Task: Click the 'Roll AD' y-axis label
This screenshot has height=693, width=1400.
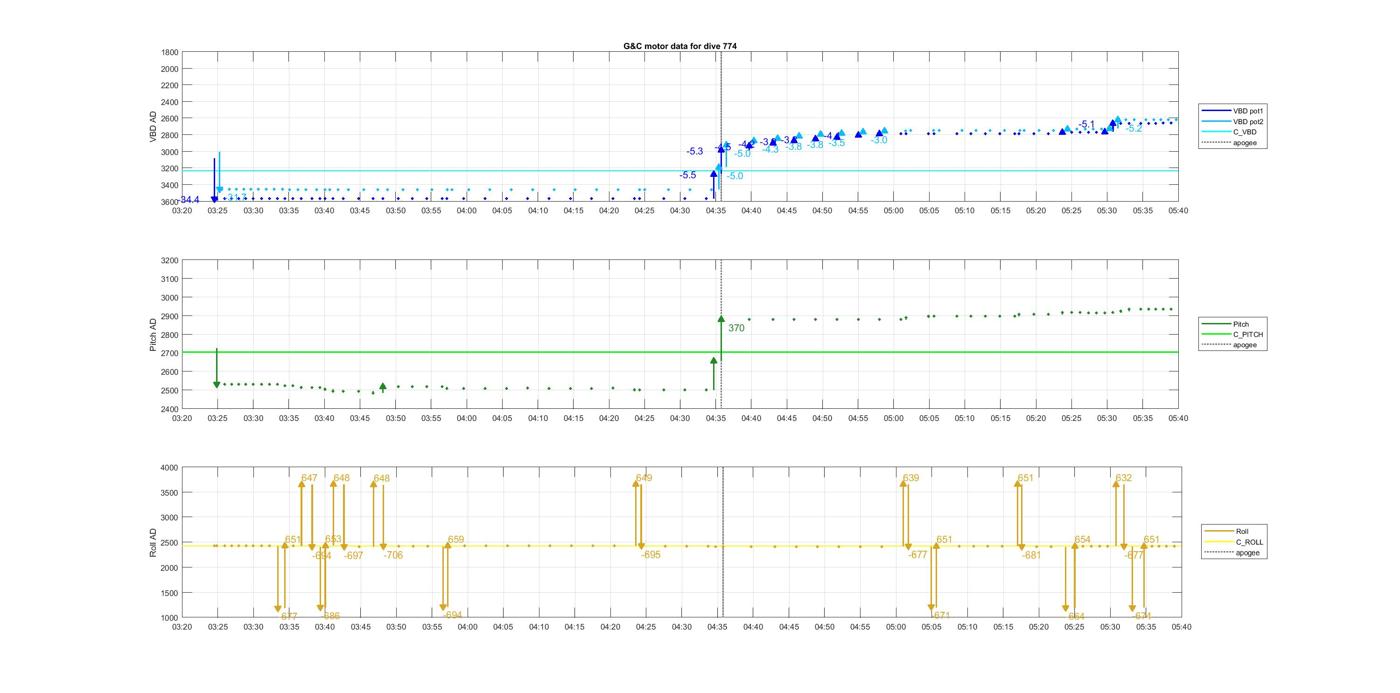Action: pos(154,542)
